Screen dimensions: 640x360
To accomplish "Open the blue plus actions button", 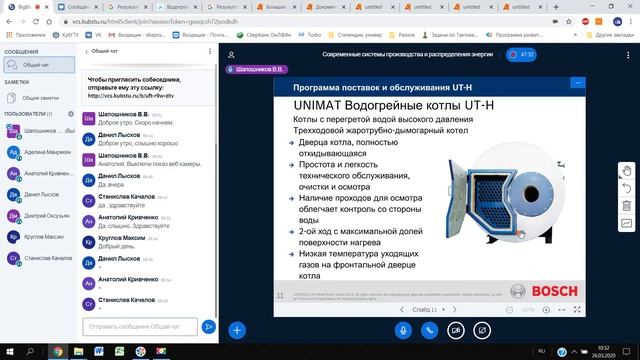I will click(x=237, y=330).
